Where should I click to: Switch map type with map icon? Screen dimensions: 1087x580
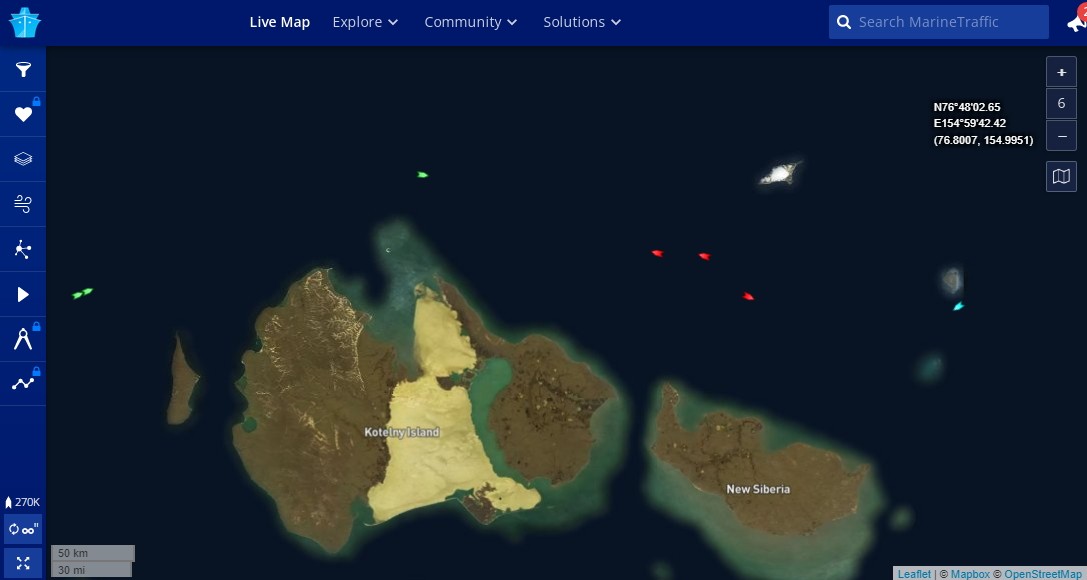[x=1061, y=177]
